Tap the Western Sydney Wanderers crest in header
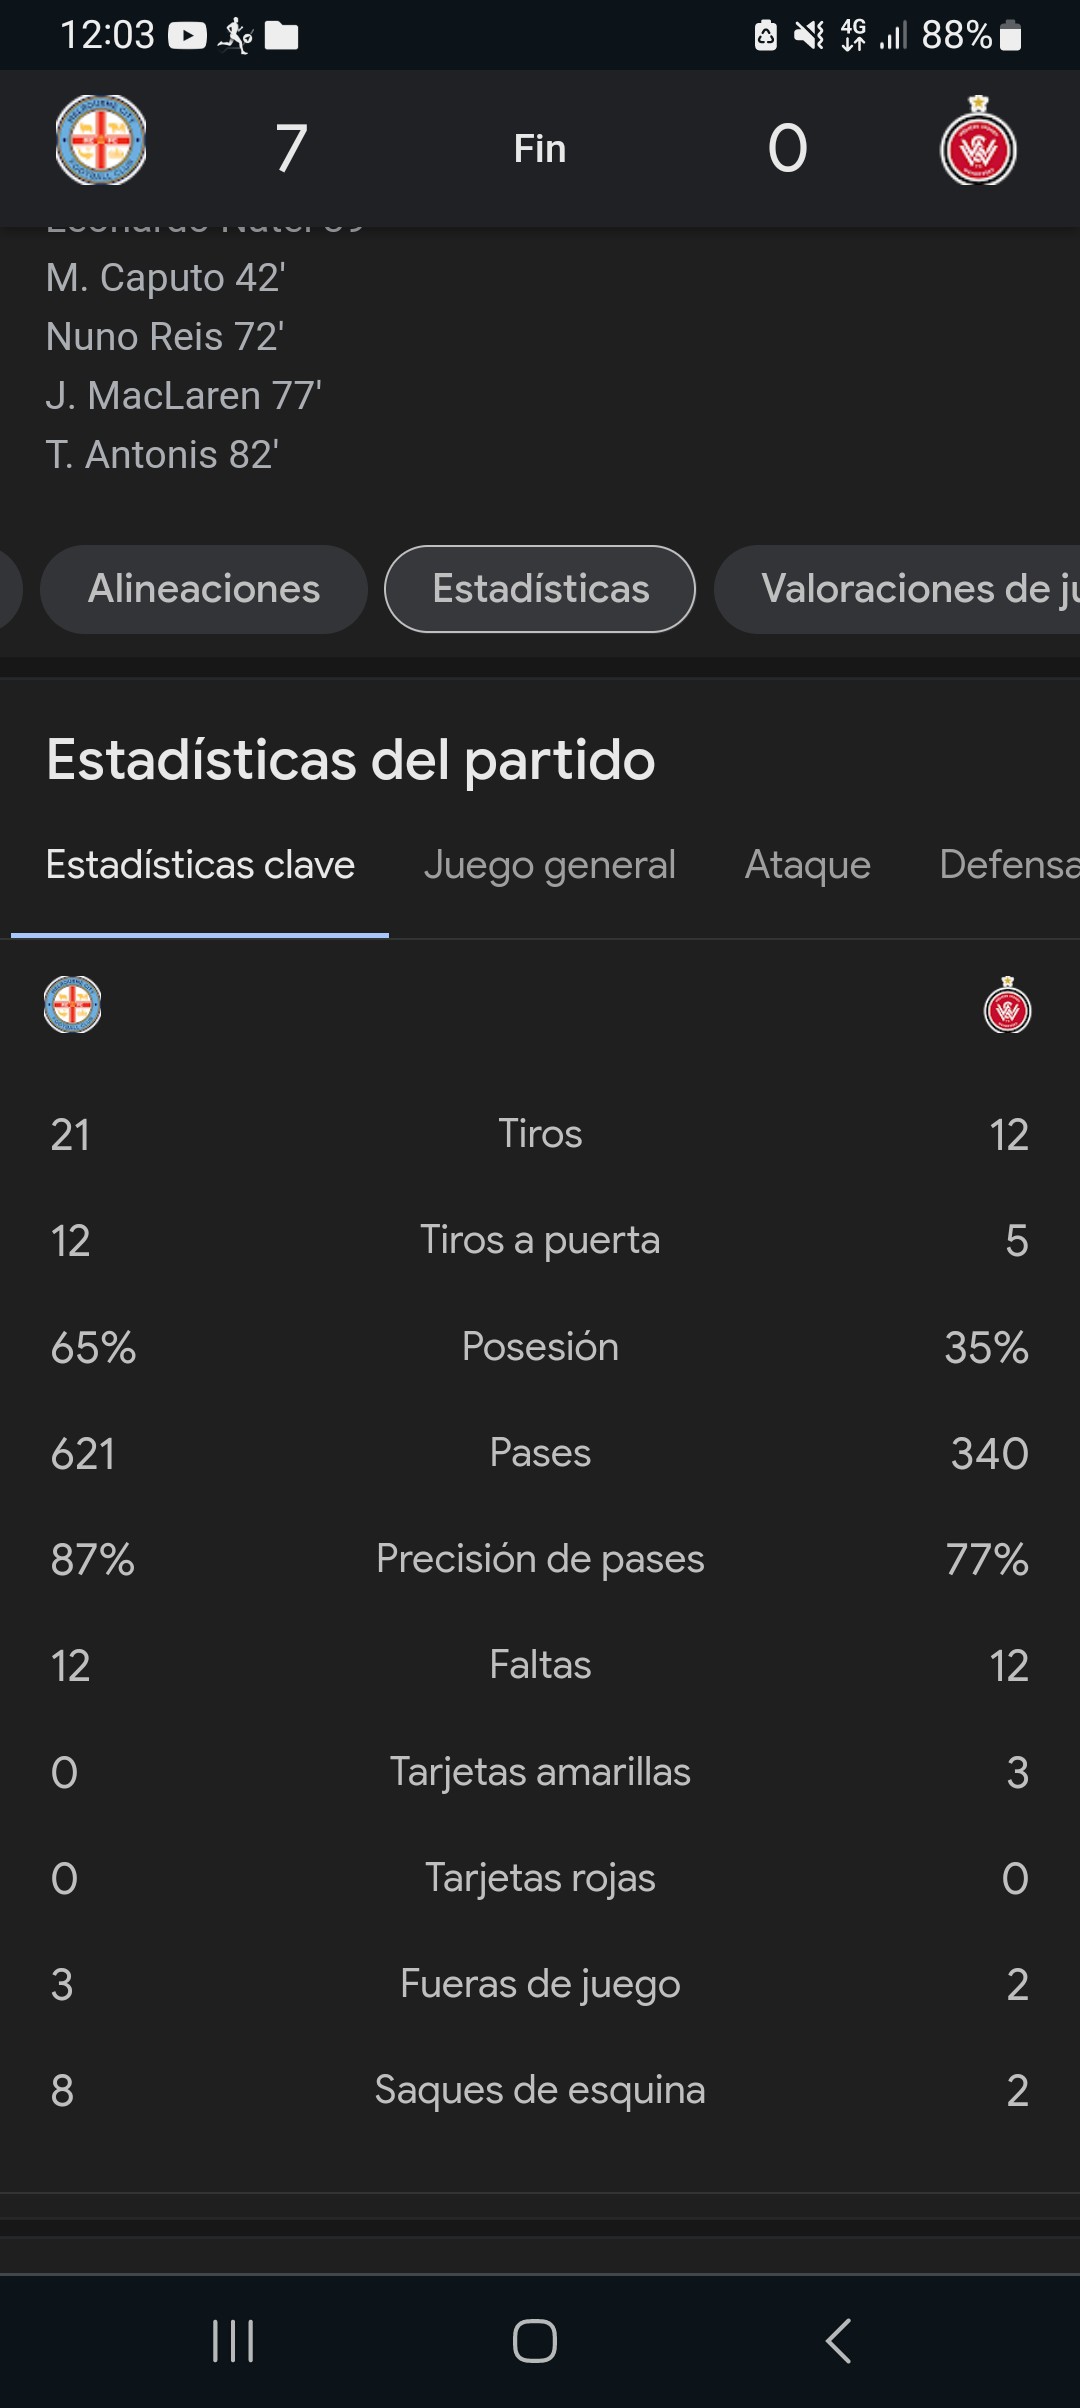Image resolution: width=1080 pixels, height=2408 pixels. click(978, 141)
